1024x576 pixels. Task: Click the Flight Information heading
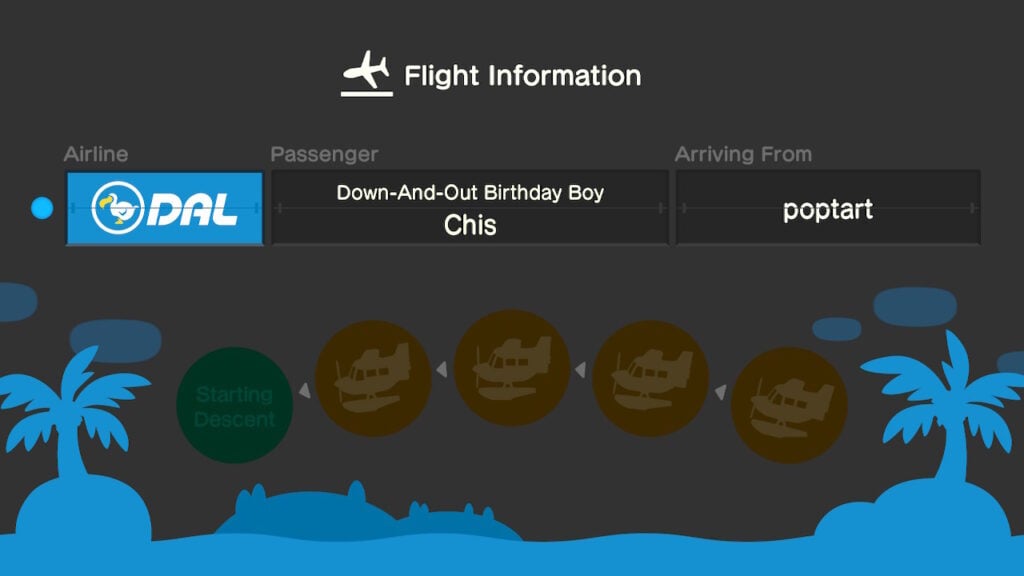[522, 76]
